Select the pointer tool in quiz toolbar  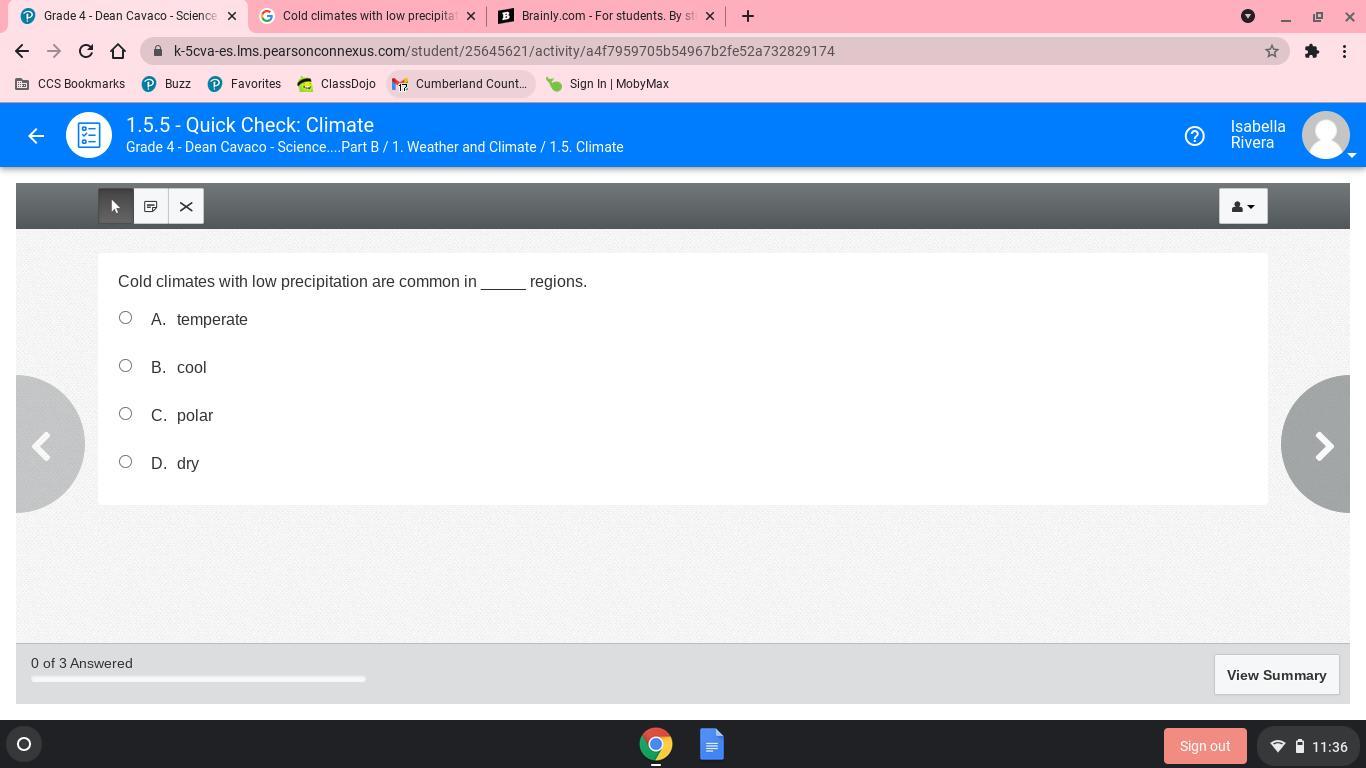coord(116,206)
